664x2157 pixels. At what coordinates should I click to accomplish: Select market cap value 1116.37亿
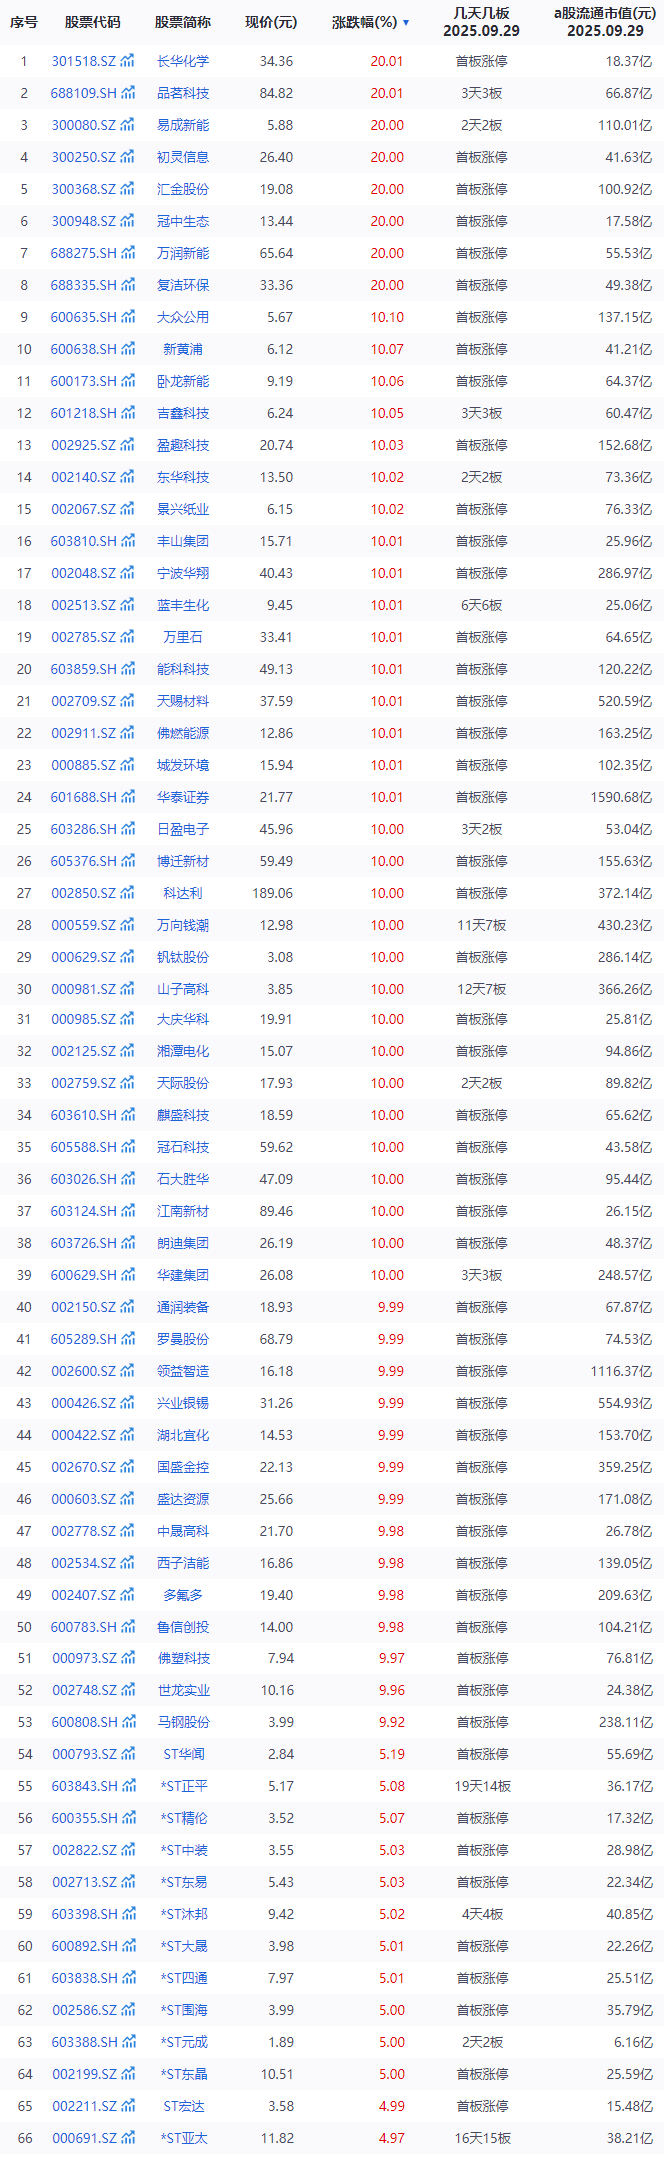[621, 1371]
